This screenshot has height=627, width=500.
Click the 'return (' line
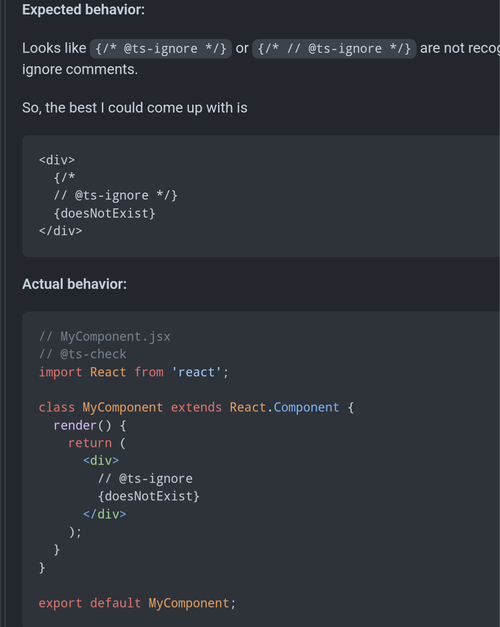[x=97, y=443]
